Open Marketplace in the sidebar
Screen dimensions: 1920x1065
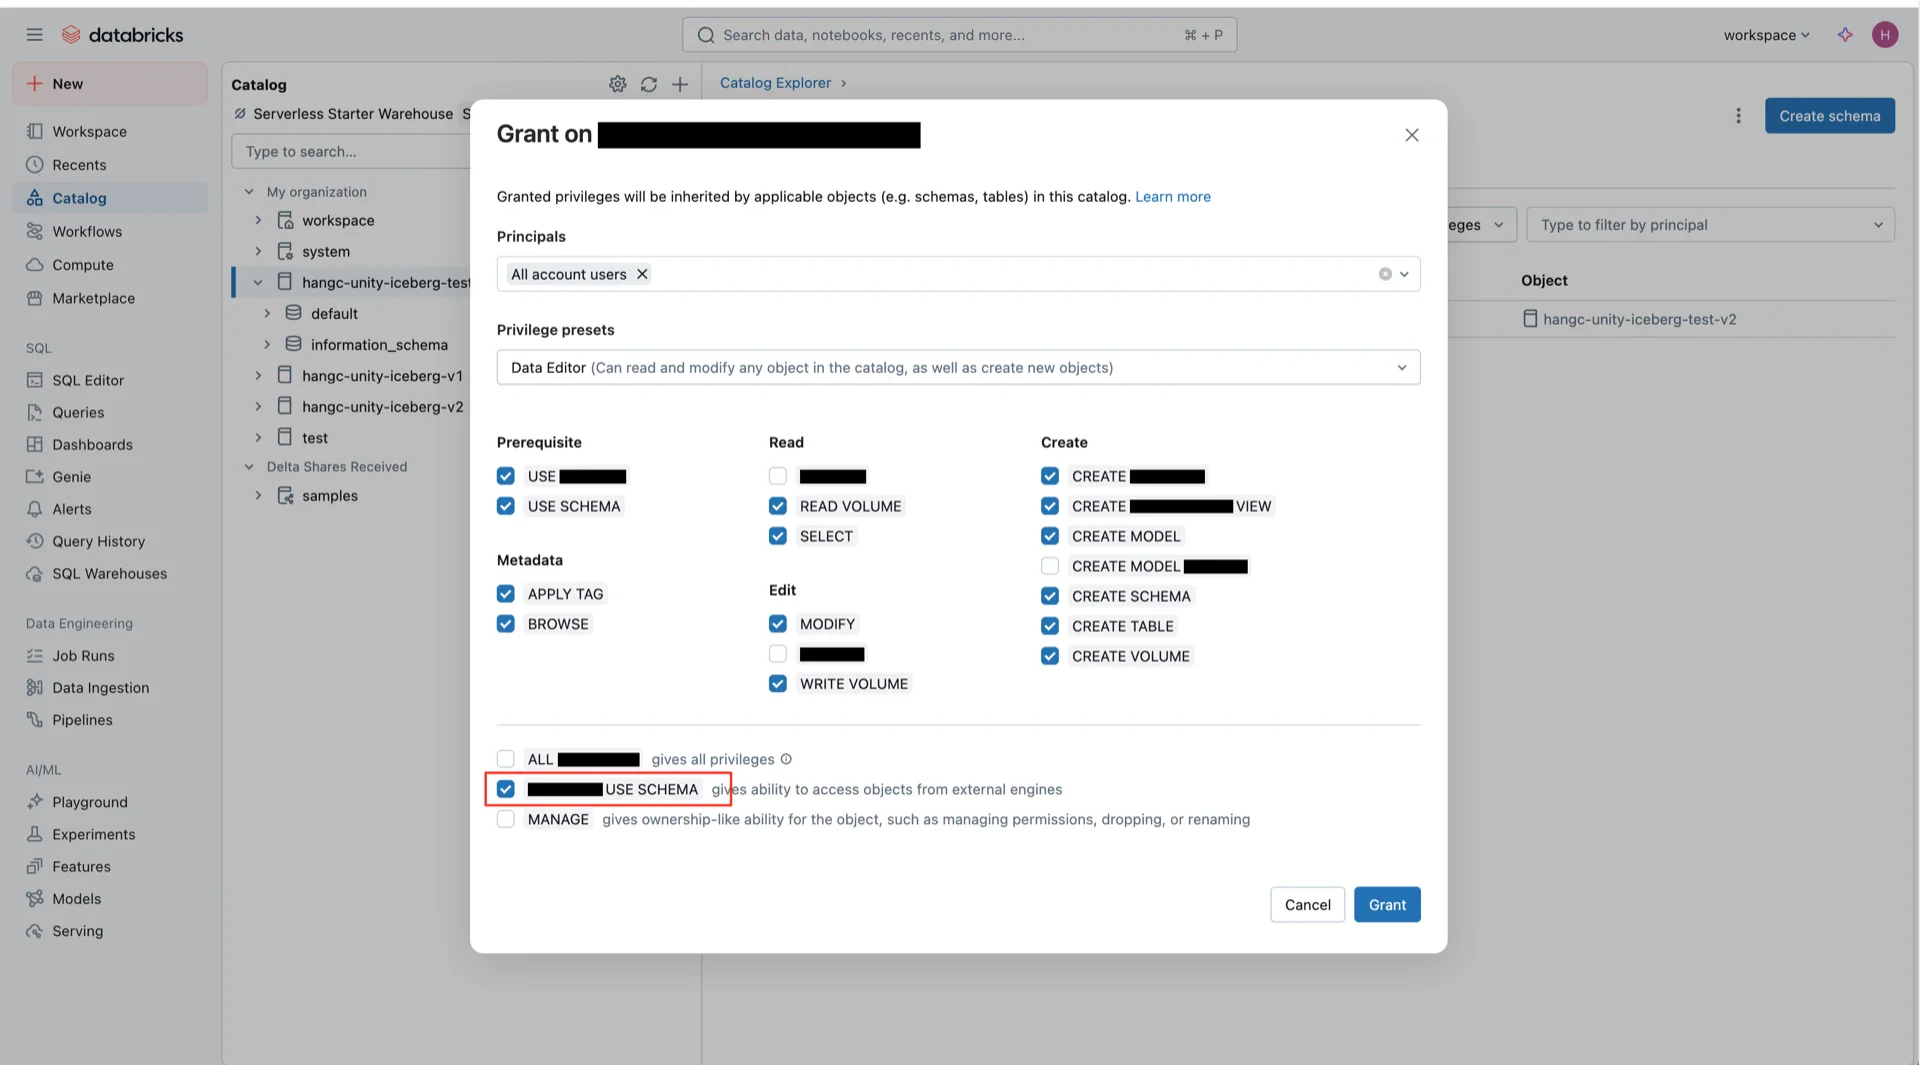pos(110,298)
